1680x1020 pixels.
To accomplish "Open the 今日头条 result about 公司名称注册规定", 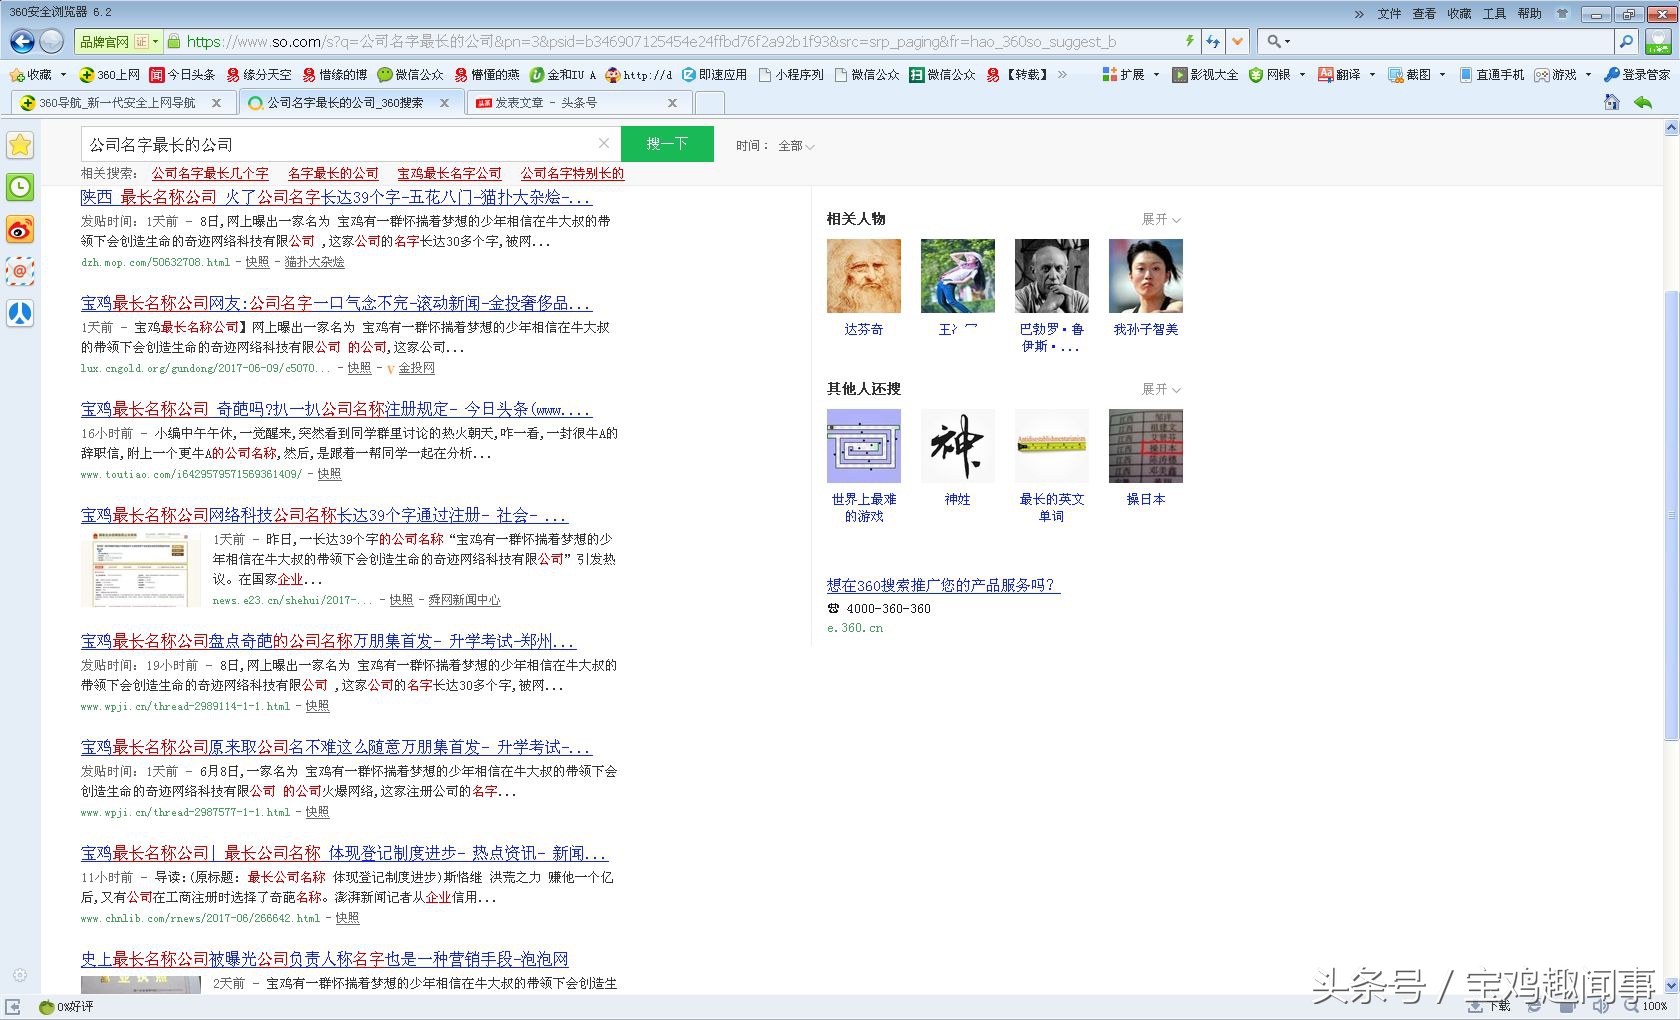I will click(336, 409).
